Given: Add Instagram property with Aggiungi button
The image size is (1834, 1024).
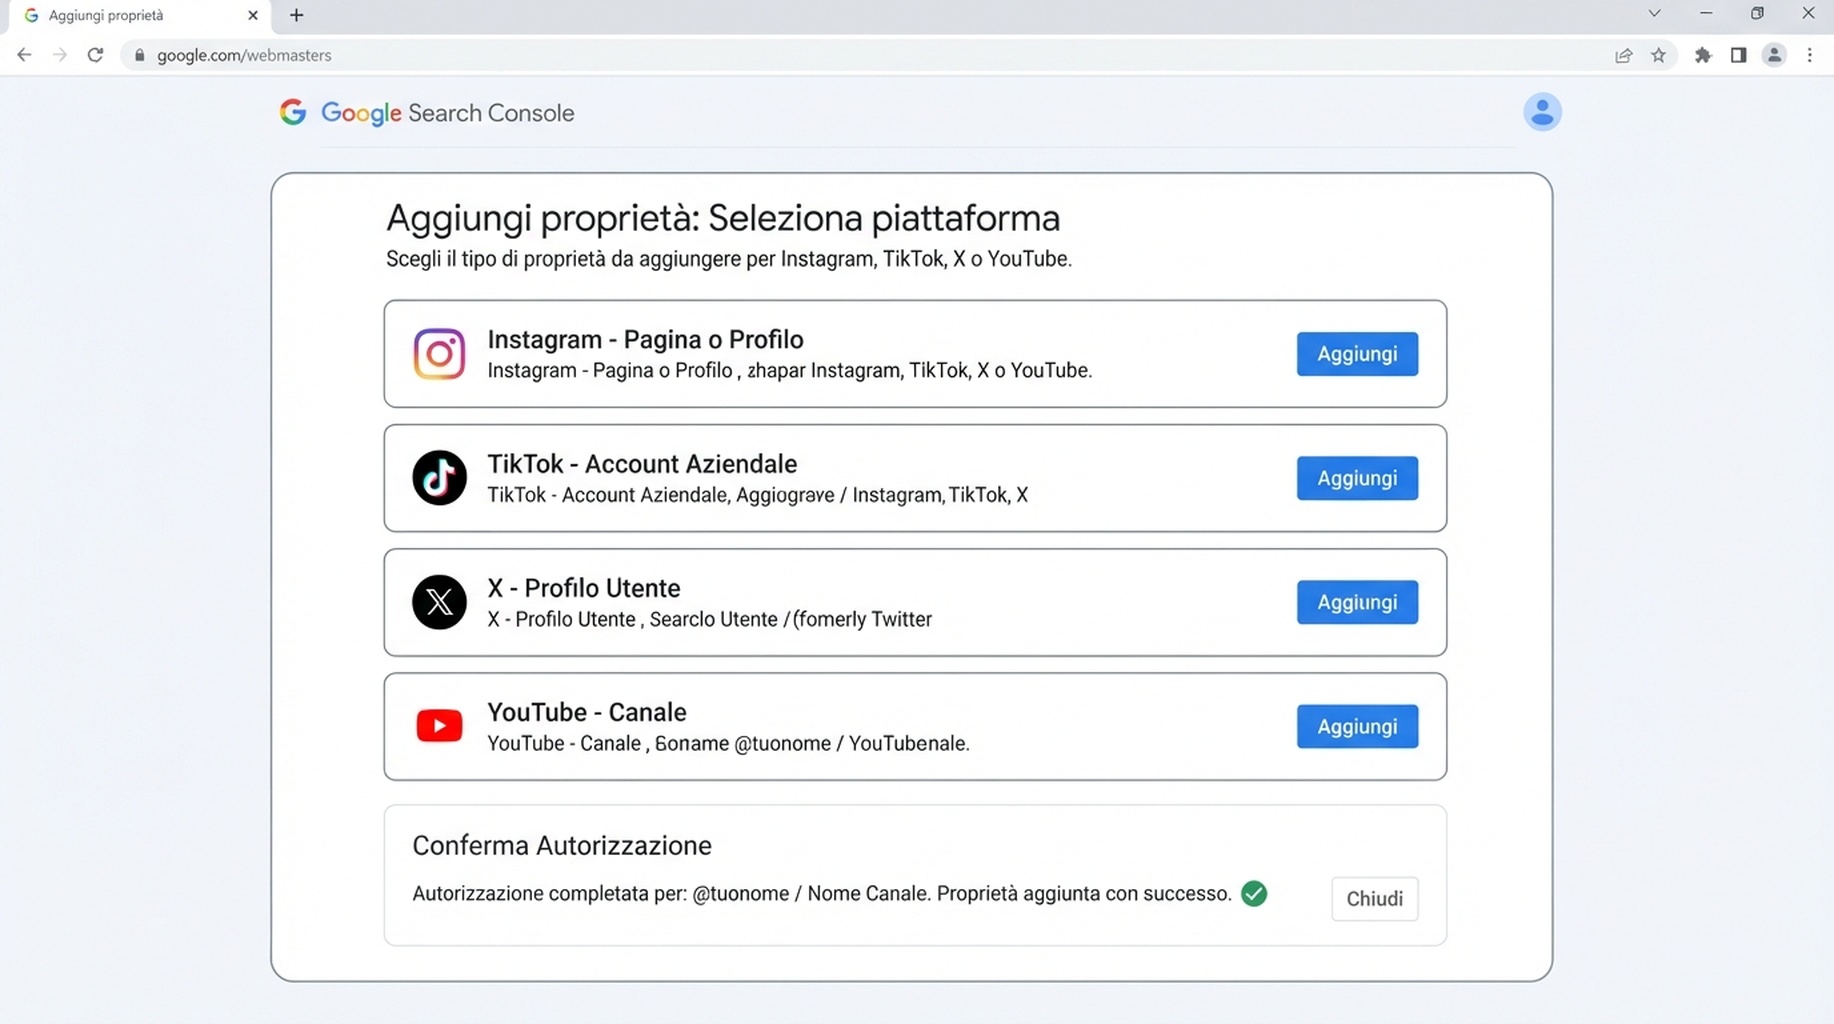Looking at the screenshot, I should click(x=1357, y=354).
